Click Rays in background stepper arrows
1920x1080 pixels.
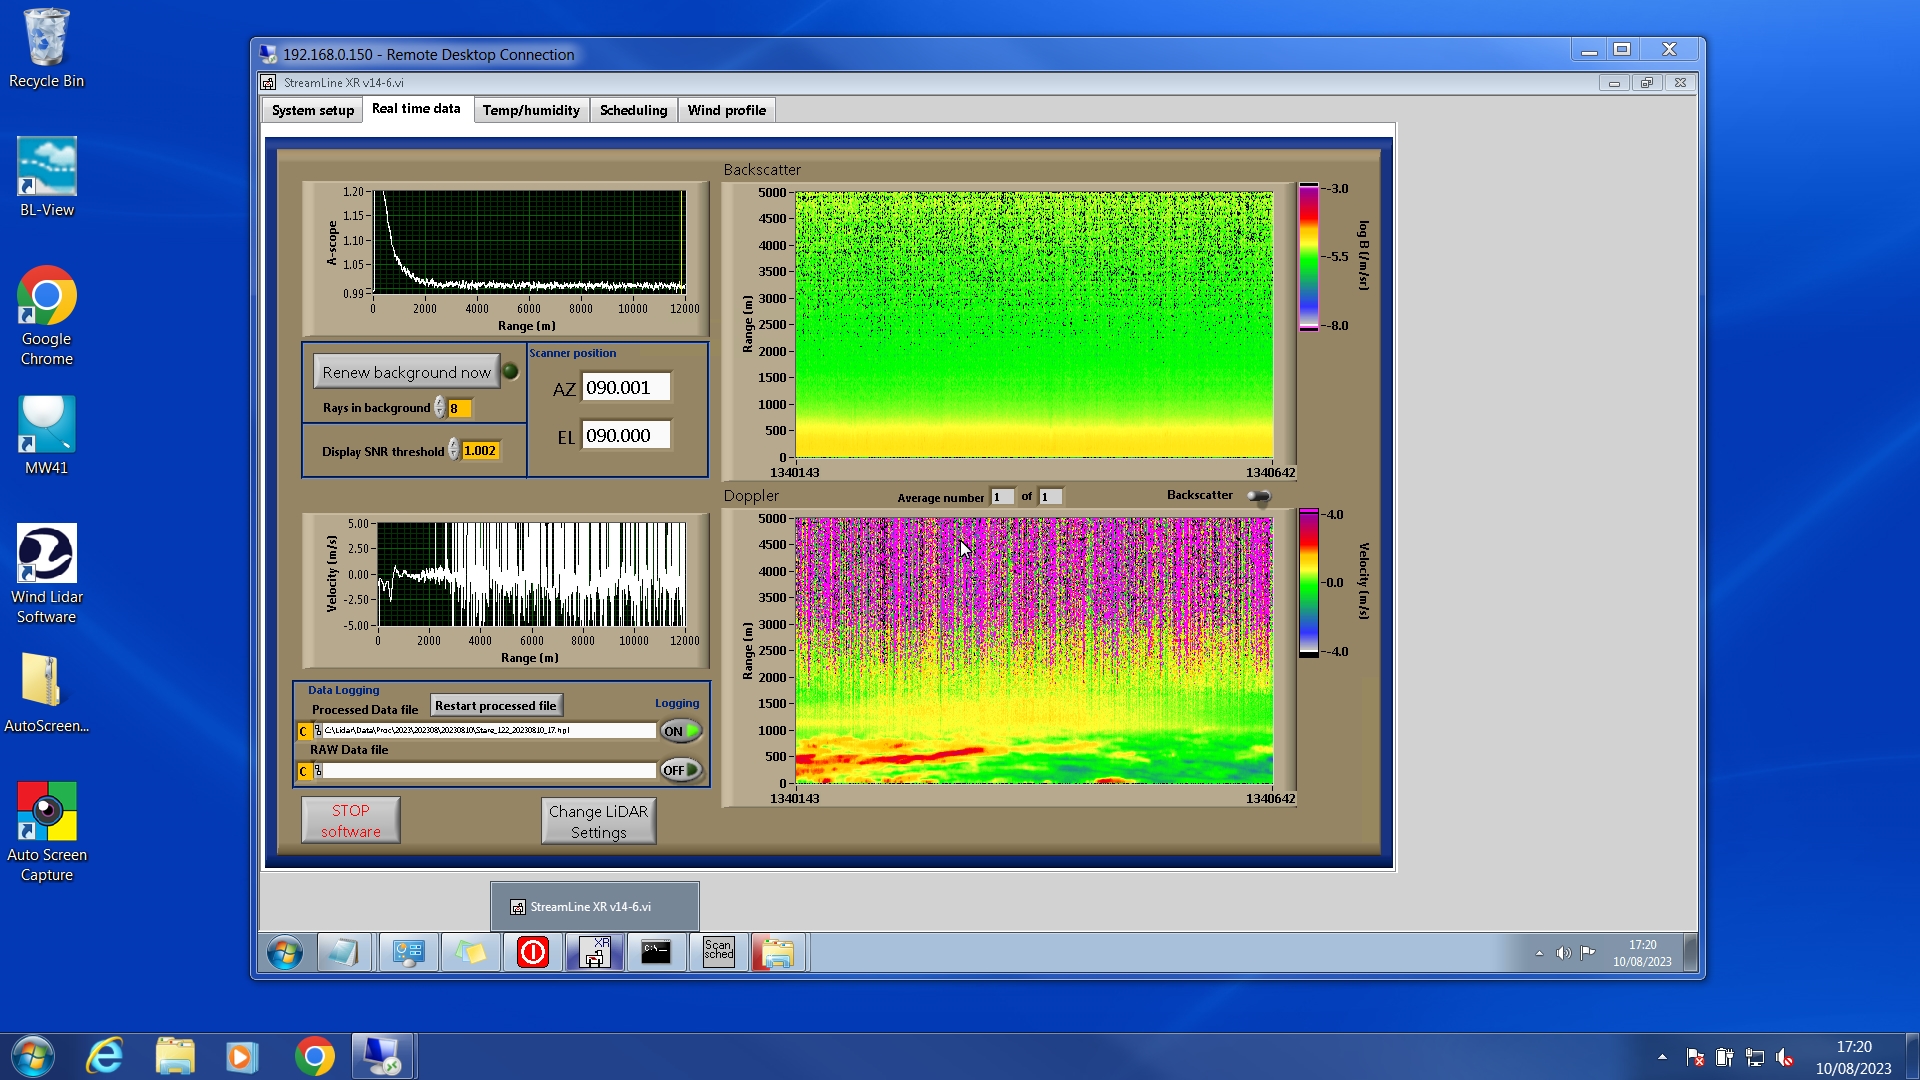[x=439, y=408]
